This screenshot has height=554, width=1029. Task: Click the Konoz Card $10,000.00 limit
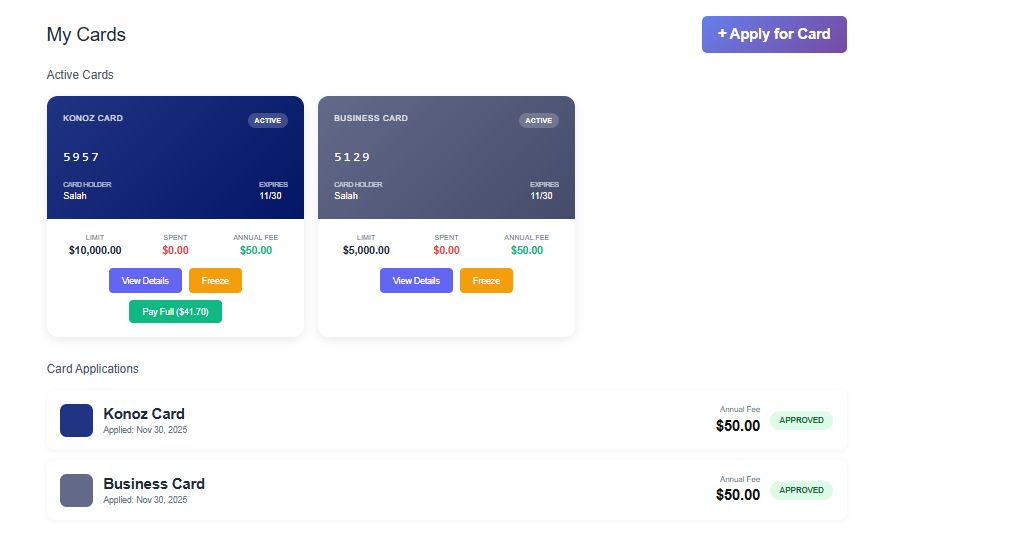95,250
